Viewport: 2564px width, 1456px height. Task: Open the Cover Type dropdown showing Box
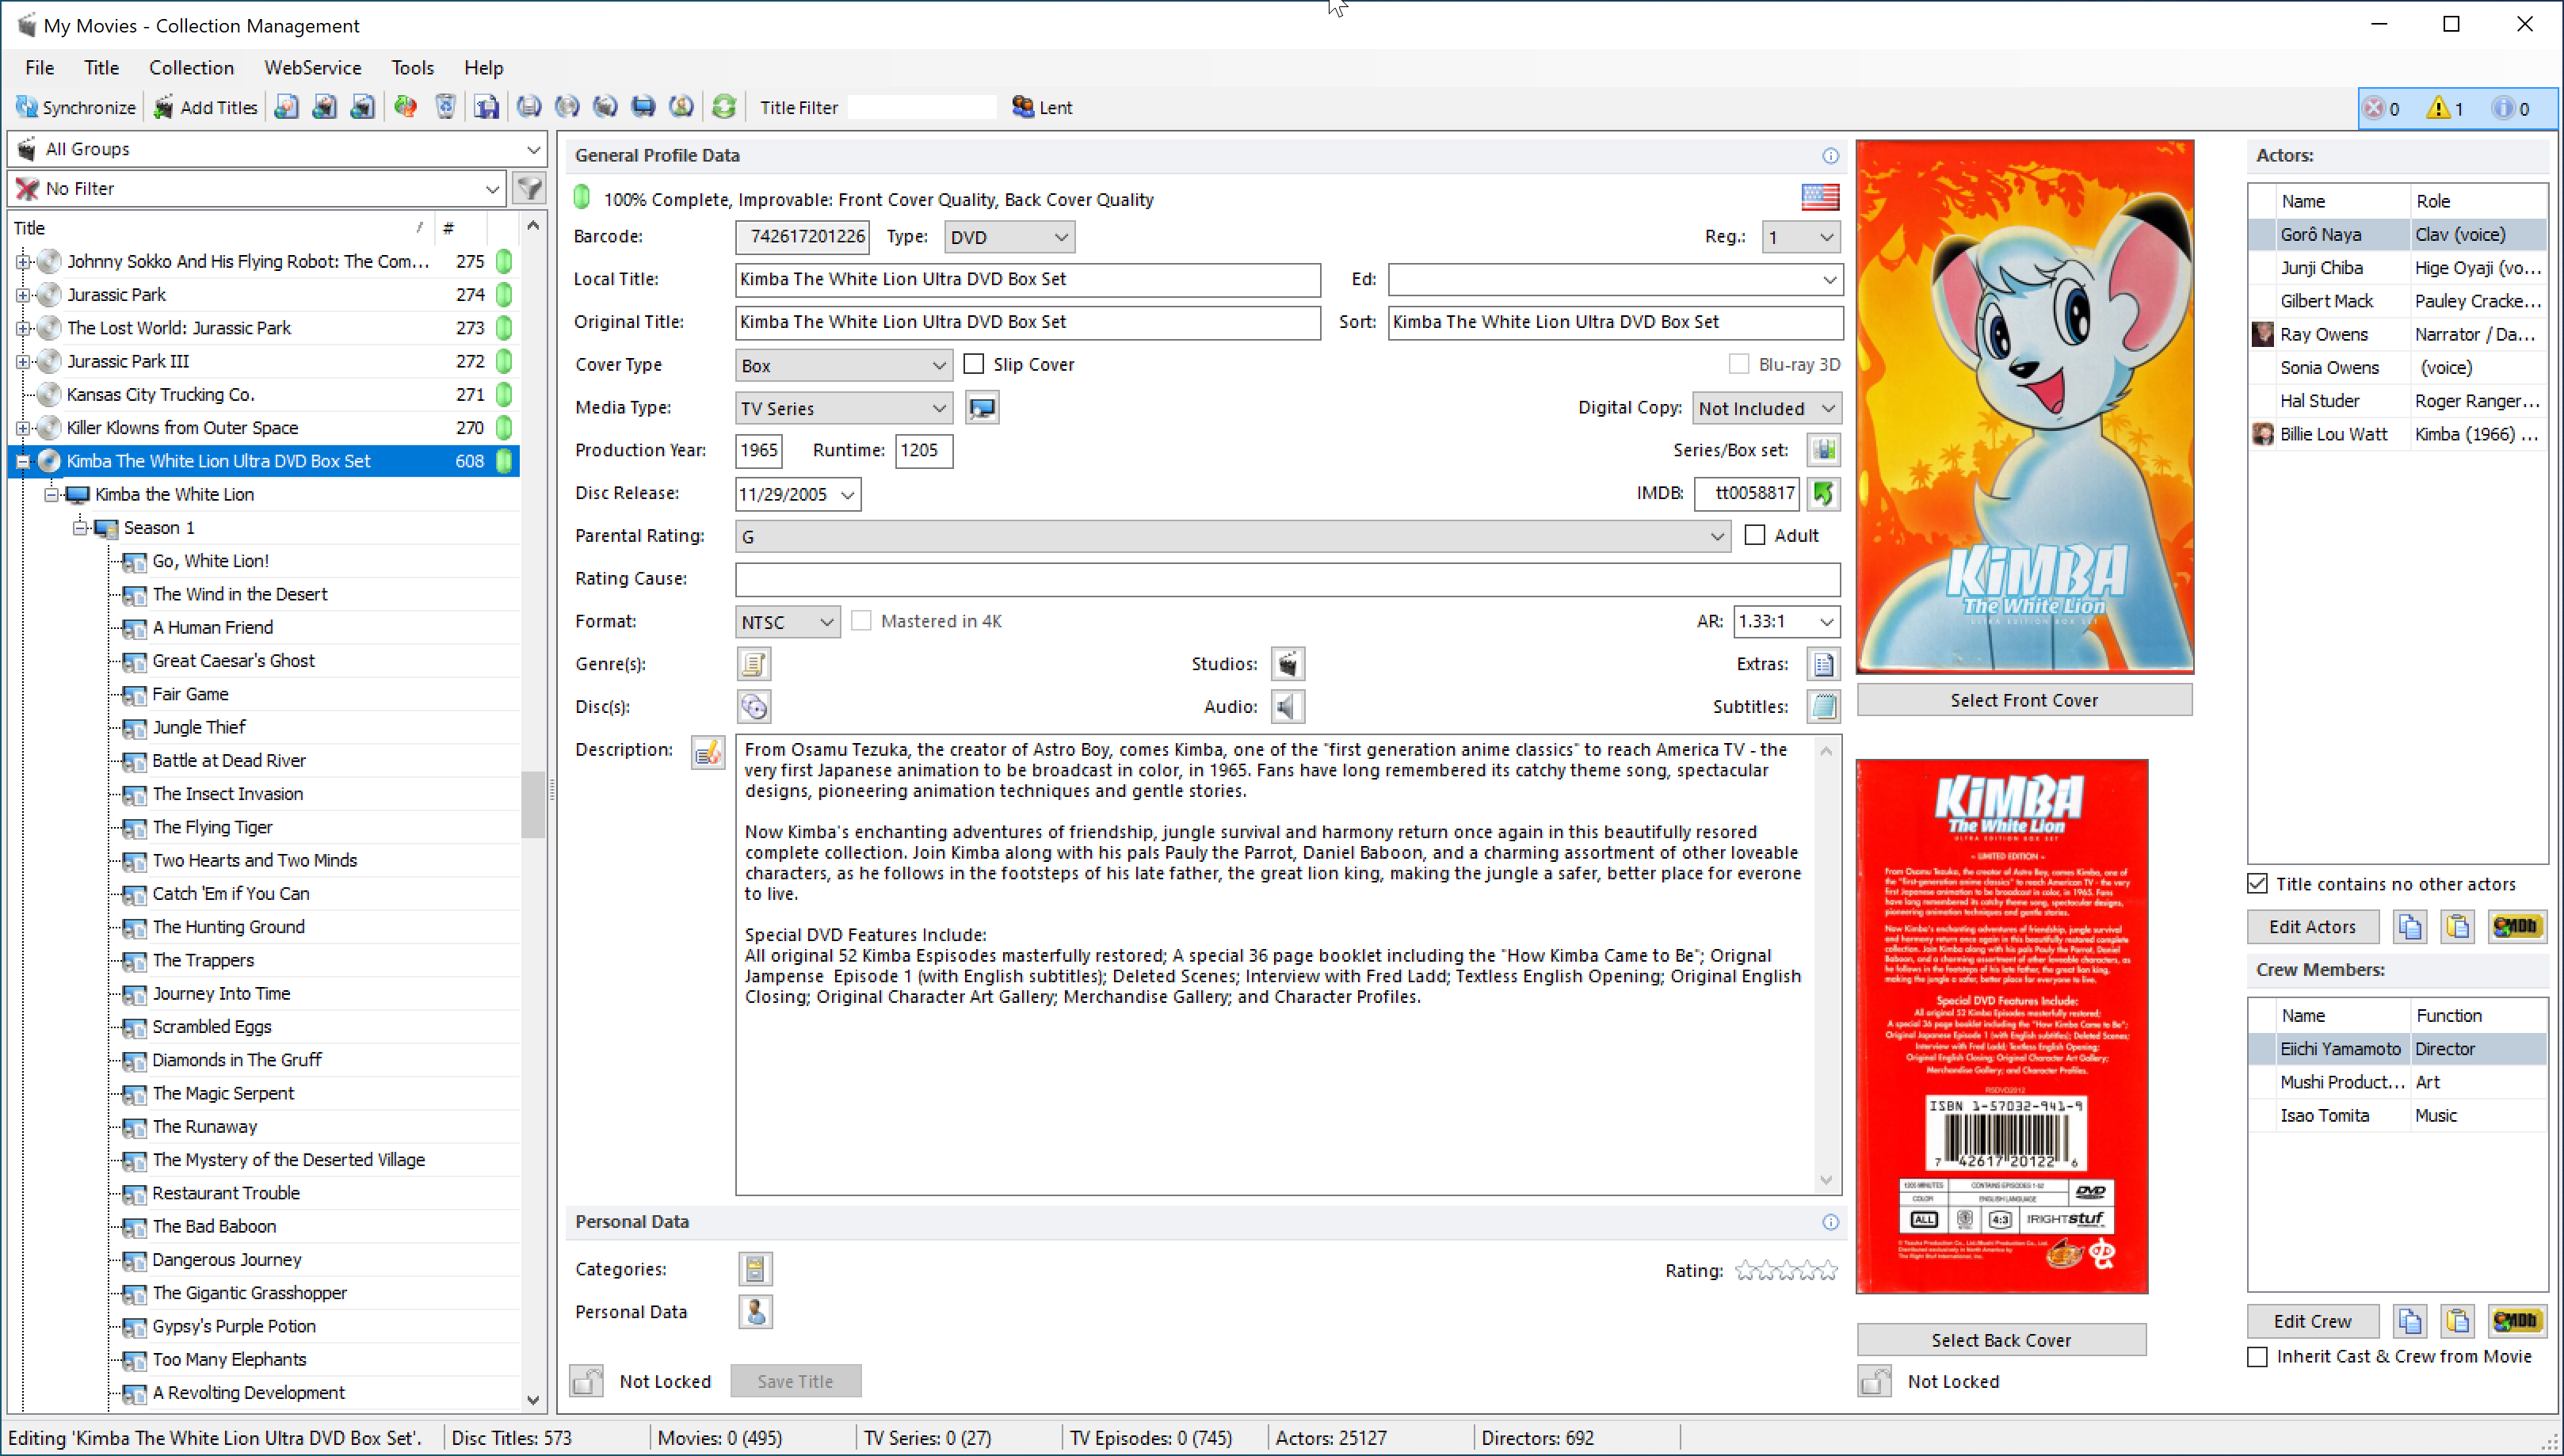coord(843,366)
